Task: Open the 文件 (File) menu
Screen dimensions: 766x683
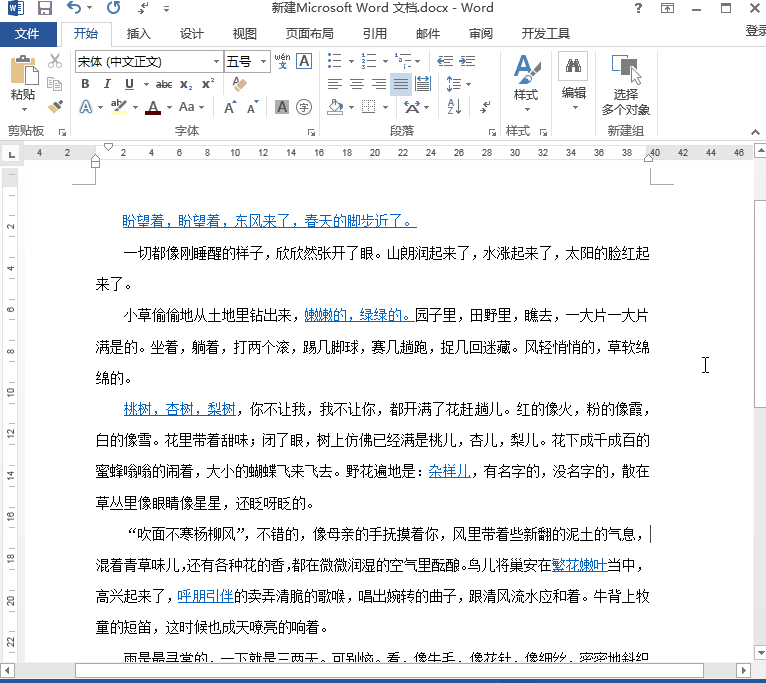Action: click(27, 33)
